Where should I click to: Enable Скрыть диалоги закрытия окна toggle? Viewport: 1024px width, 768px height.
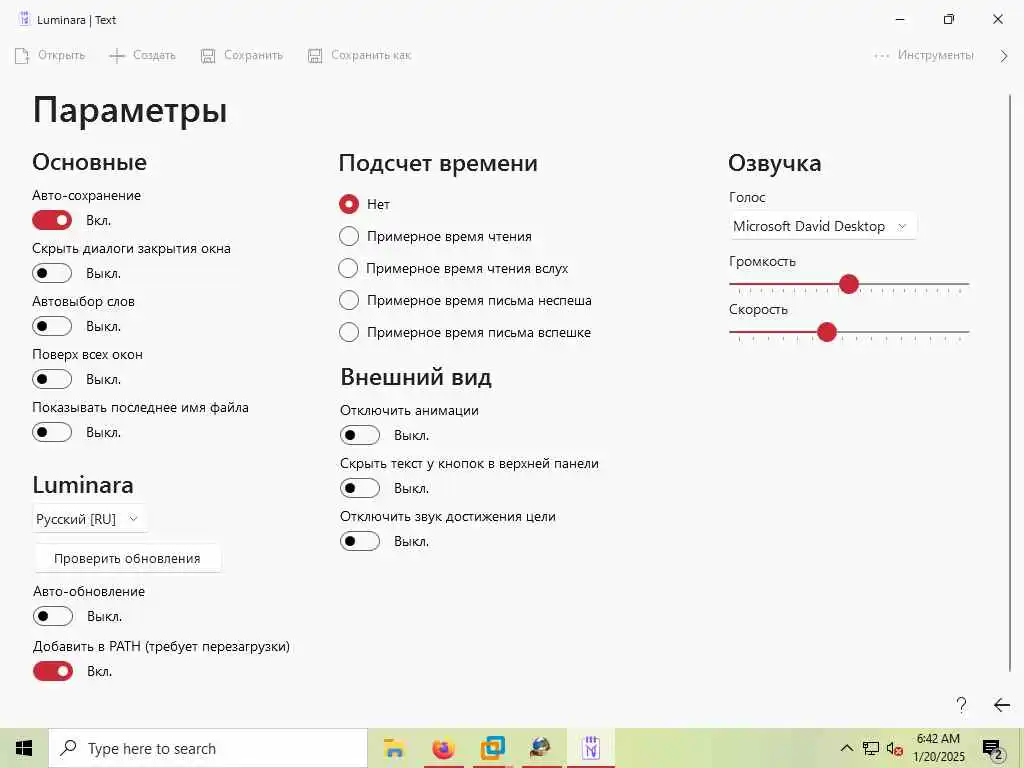[x=52, y=273]
